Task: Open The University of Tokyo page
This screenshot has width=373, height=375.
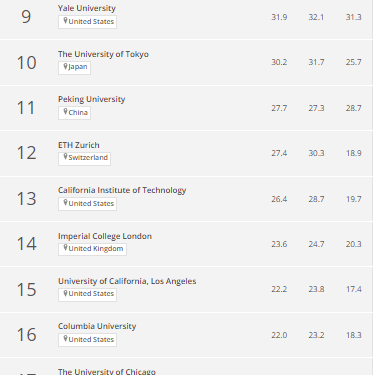Action: (x=103, y=54)
